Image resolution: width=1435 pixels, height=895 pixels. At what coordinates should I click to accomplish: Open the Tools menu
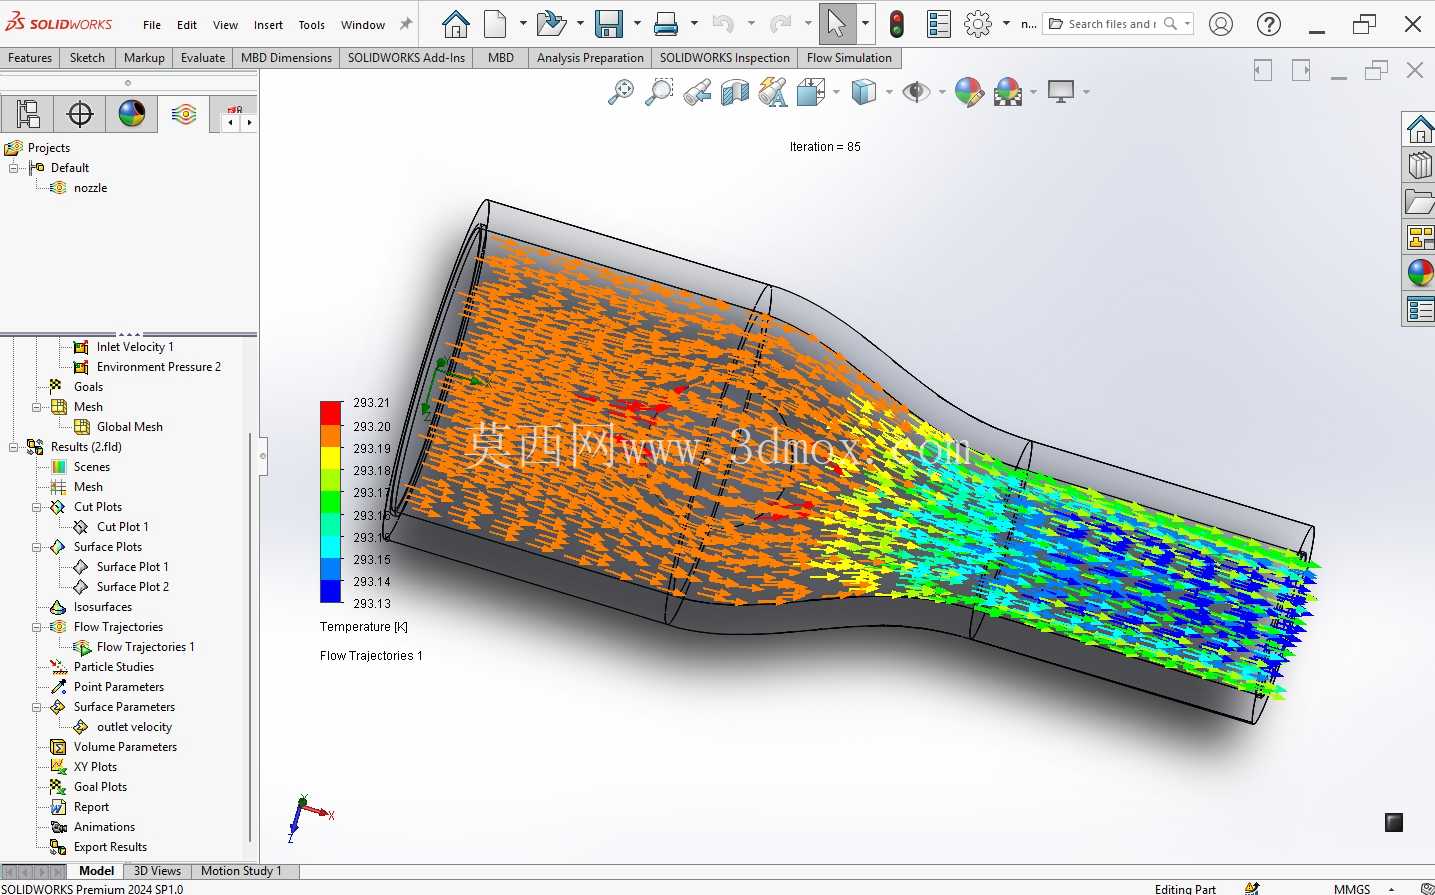[312, 25]
